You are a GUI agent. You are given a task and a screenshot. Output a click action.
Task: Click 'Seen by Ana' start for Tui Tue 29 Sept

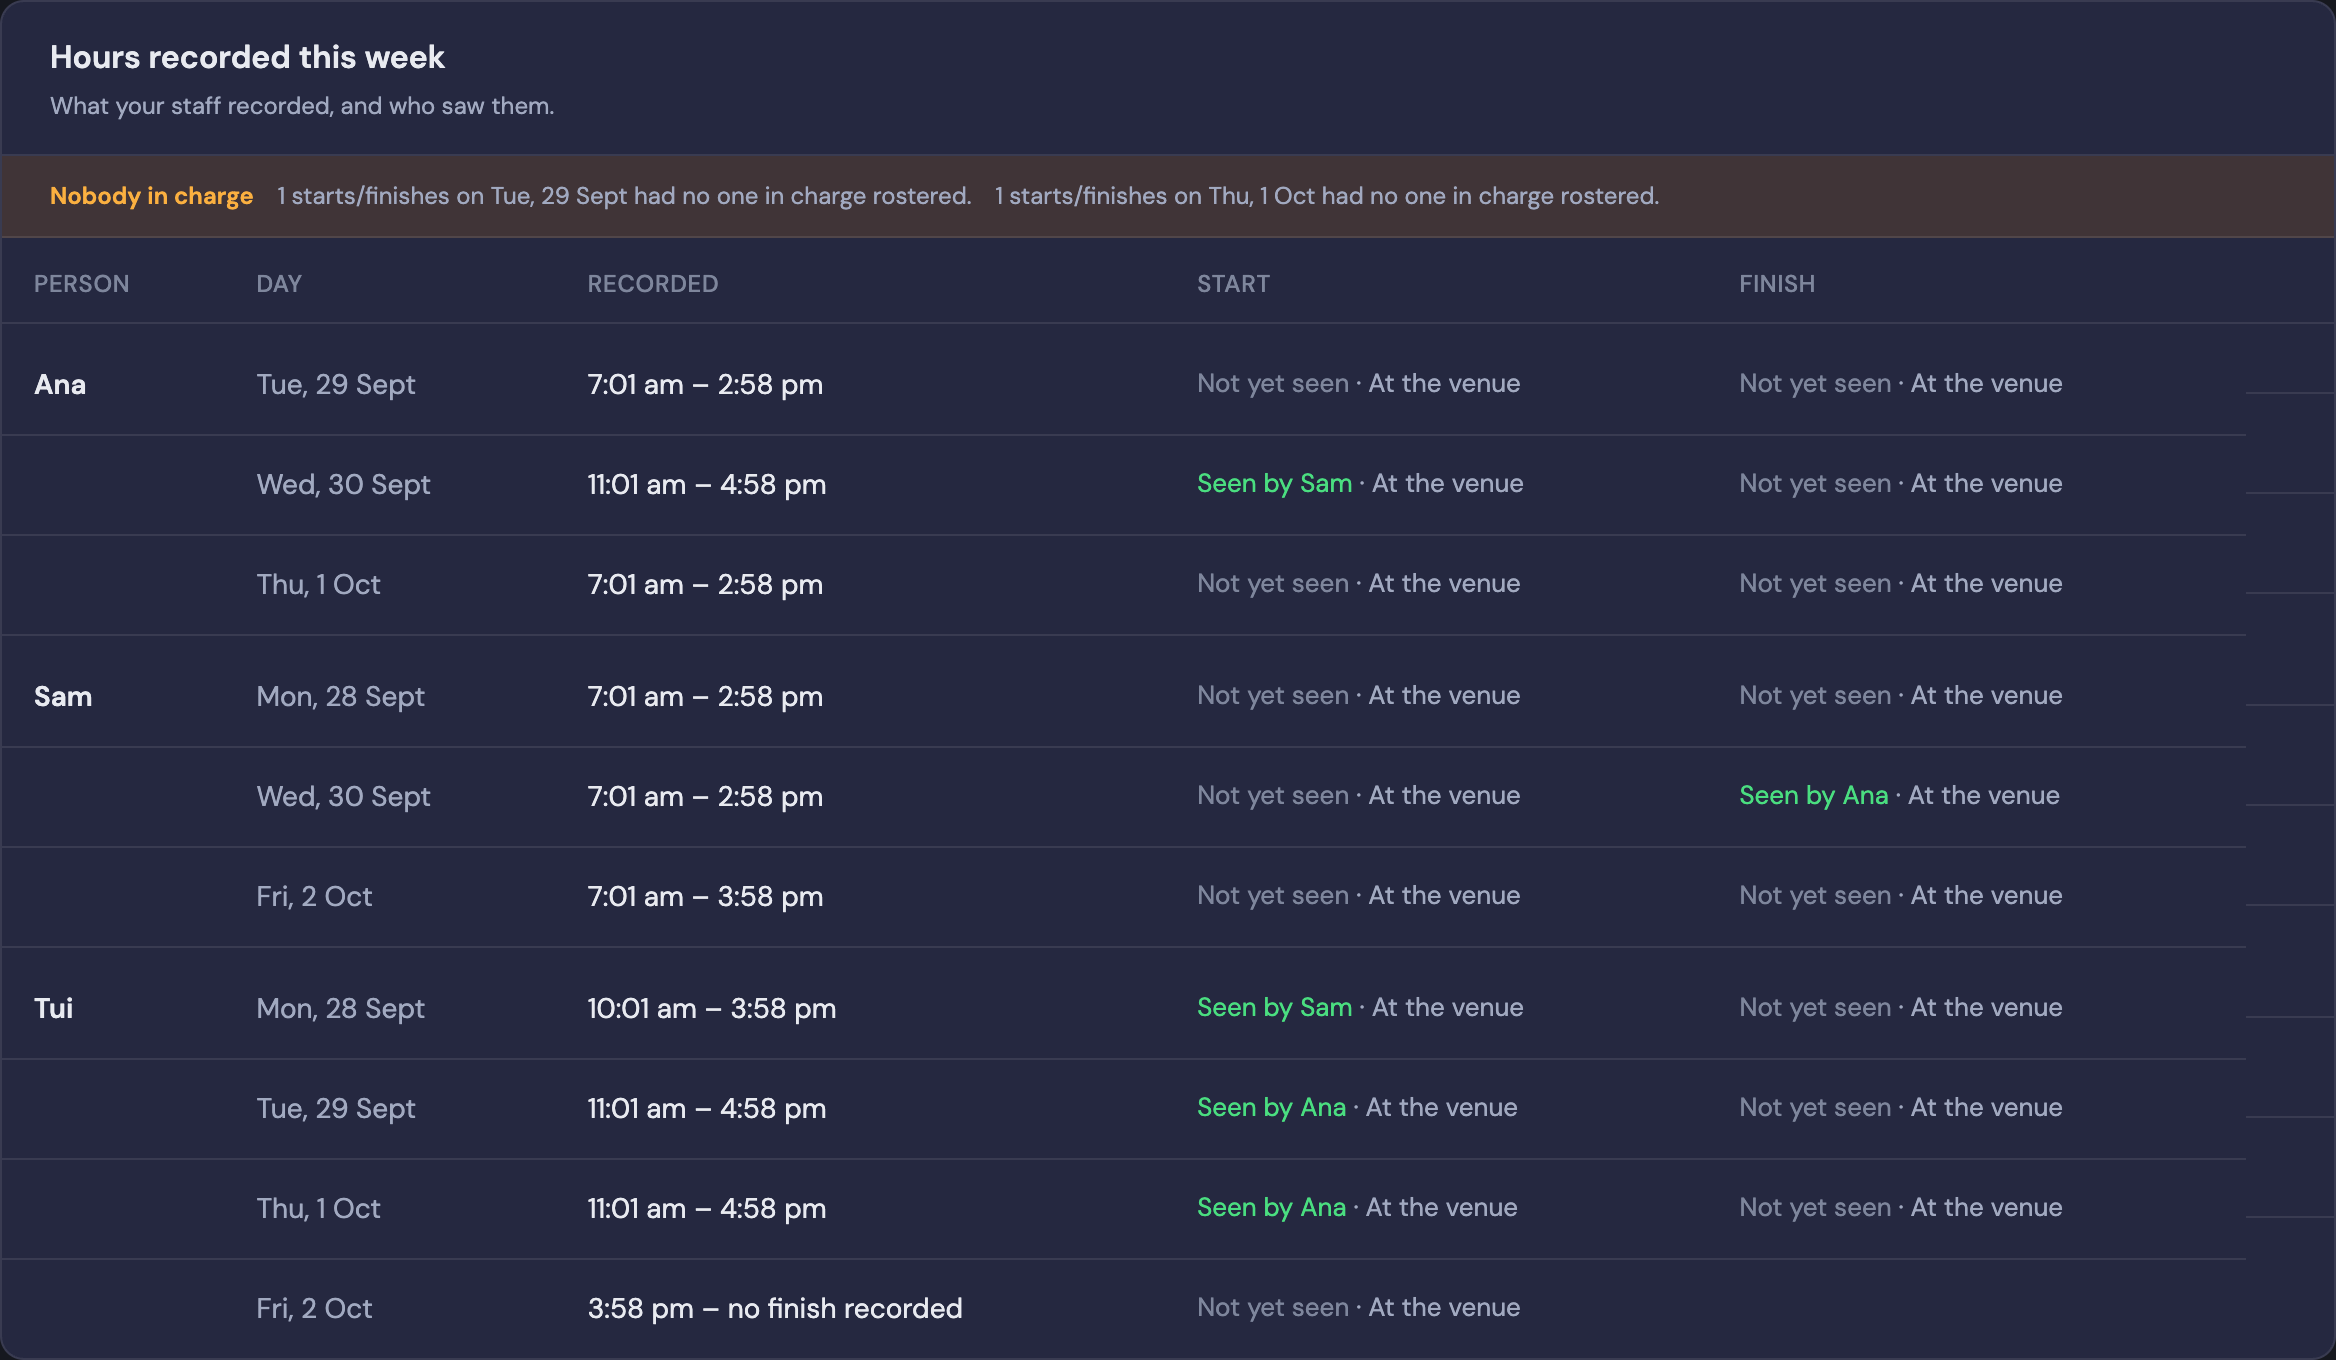1272,1108
